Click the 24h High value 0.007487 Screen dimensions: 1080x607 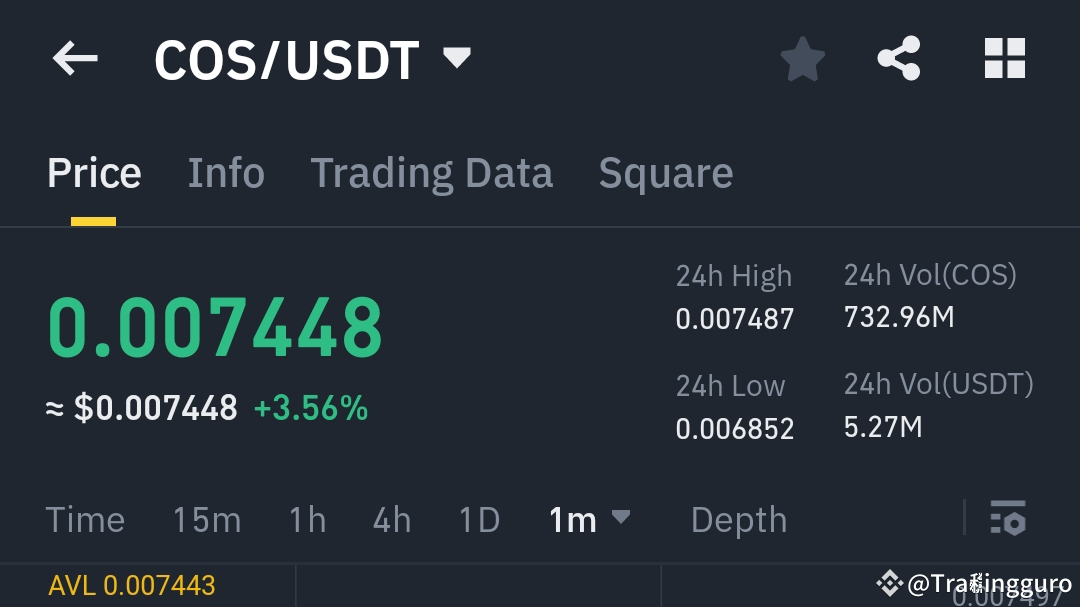(734, 319)
